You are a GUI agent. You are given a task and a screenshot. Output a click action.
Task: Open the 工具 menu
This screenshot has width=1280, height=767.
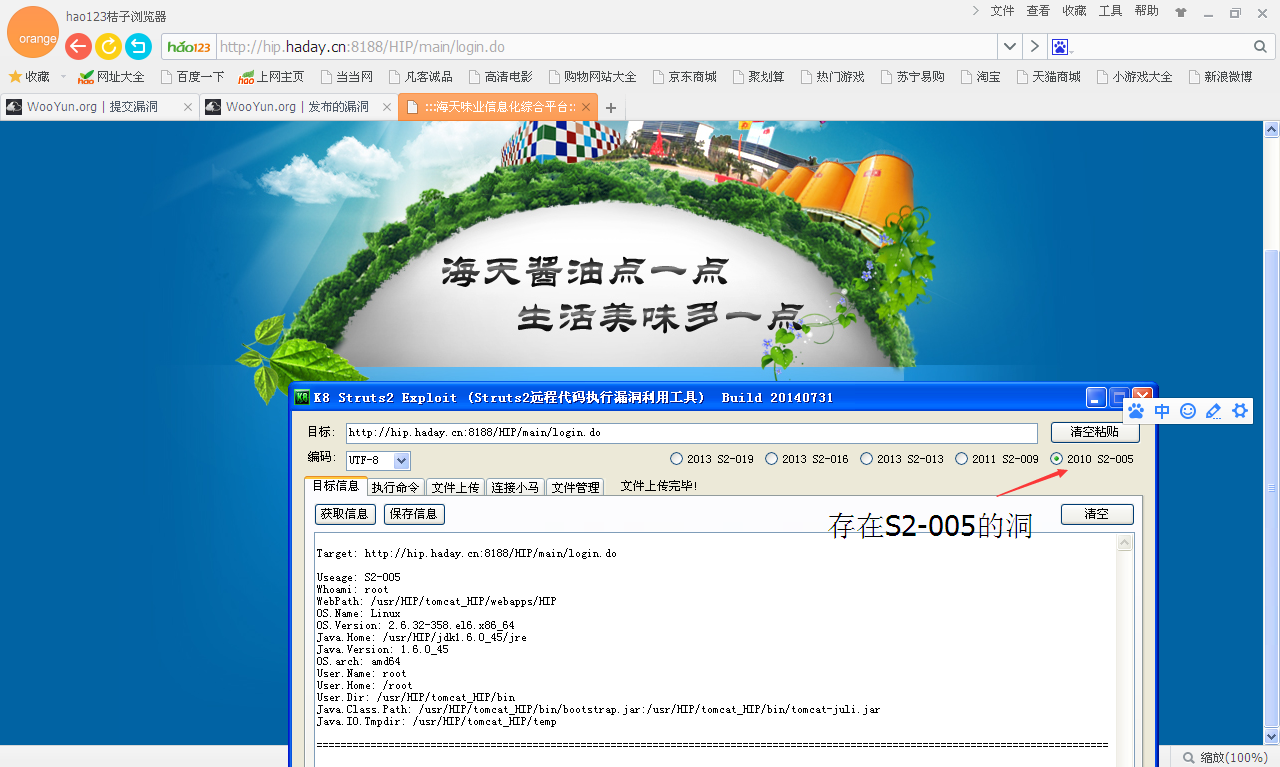point(1110,11)
